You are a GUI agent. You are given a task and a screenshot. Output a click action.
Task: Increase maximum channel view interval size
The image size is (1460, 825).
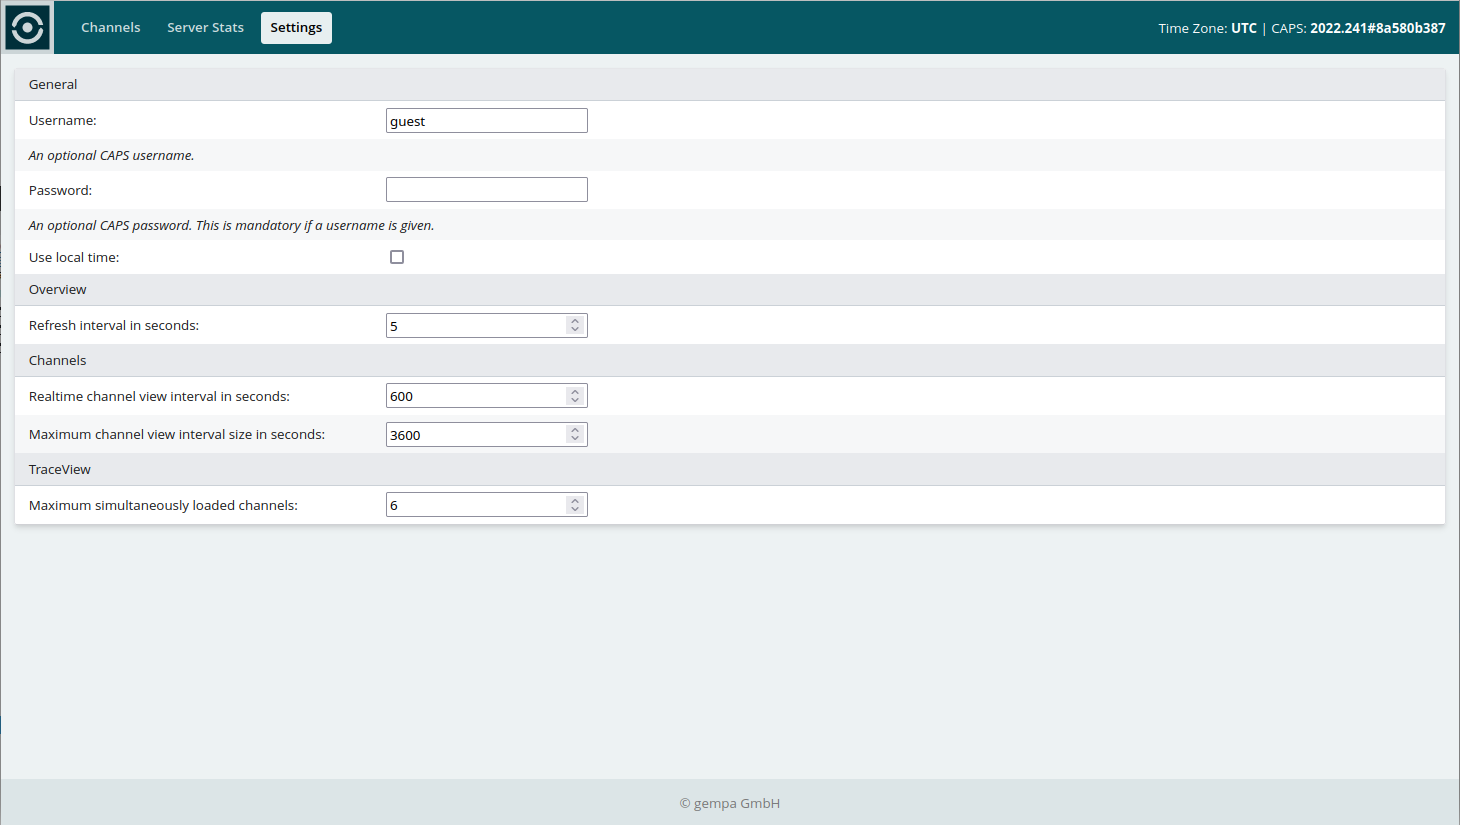(575, 430)
